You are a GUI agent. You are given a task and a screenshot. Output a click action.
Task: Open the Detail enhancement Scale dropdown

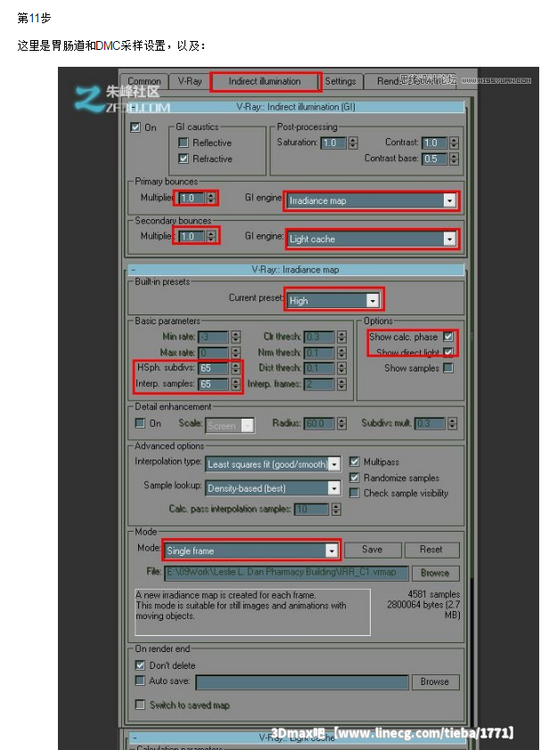tap(230, 425)
